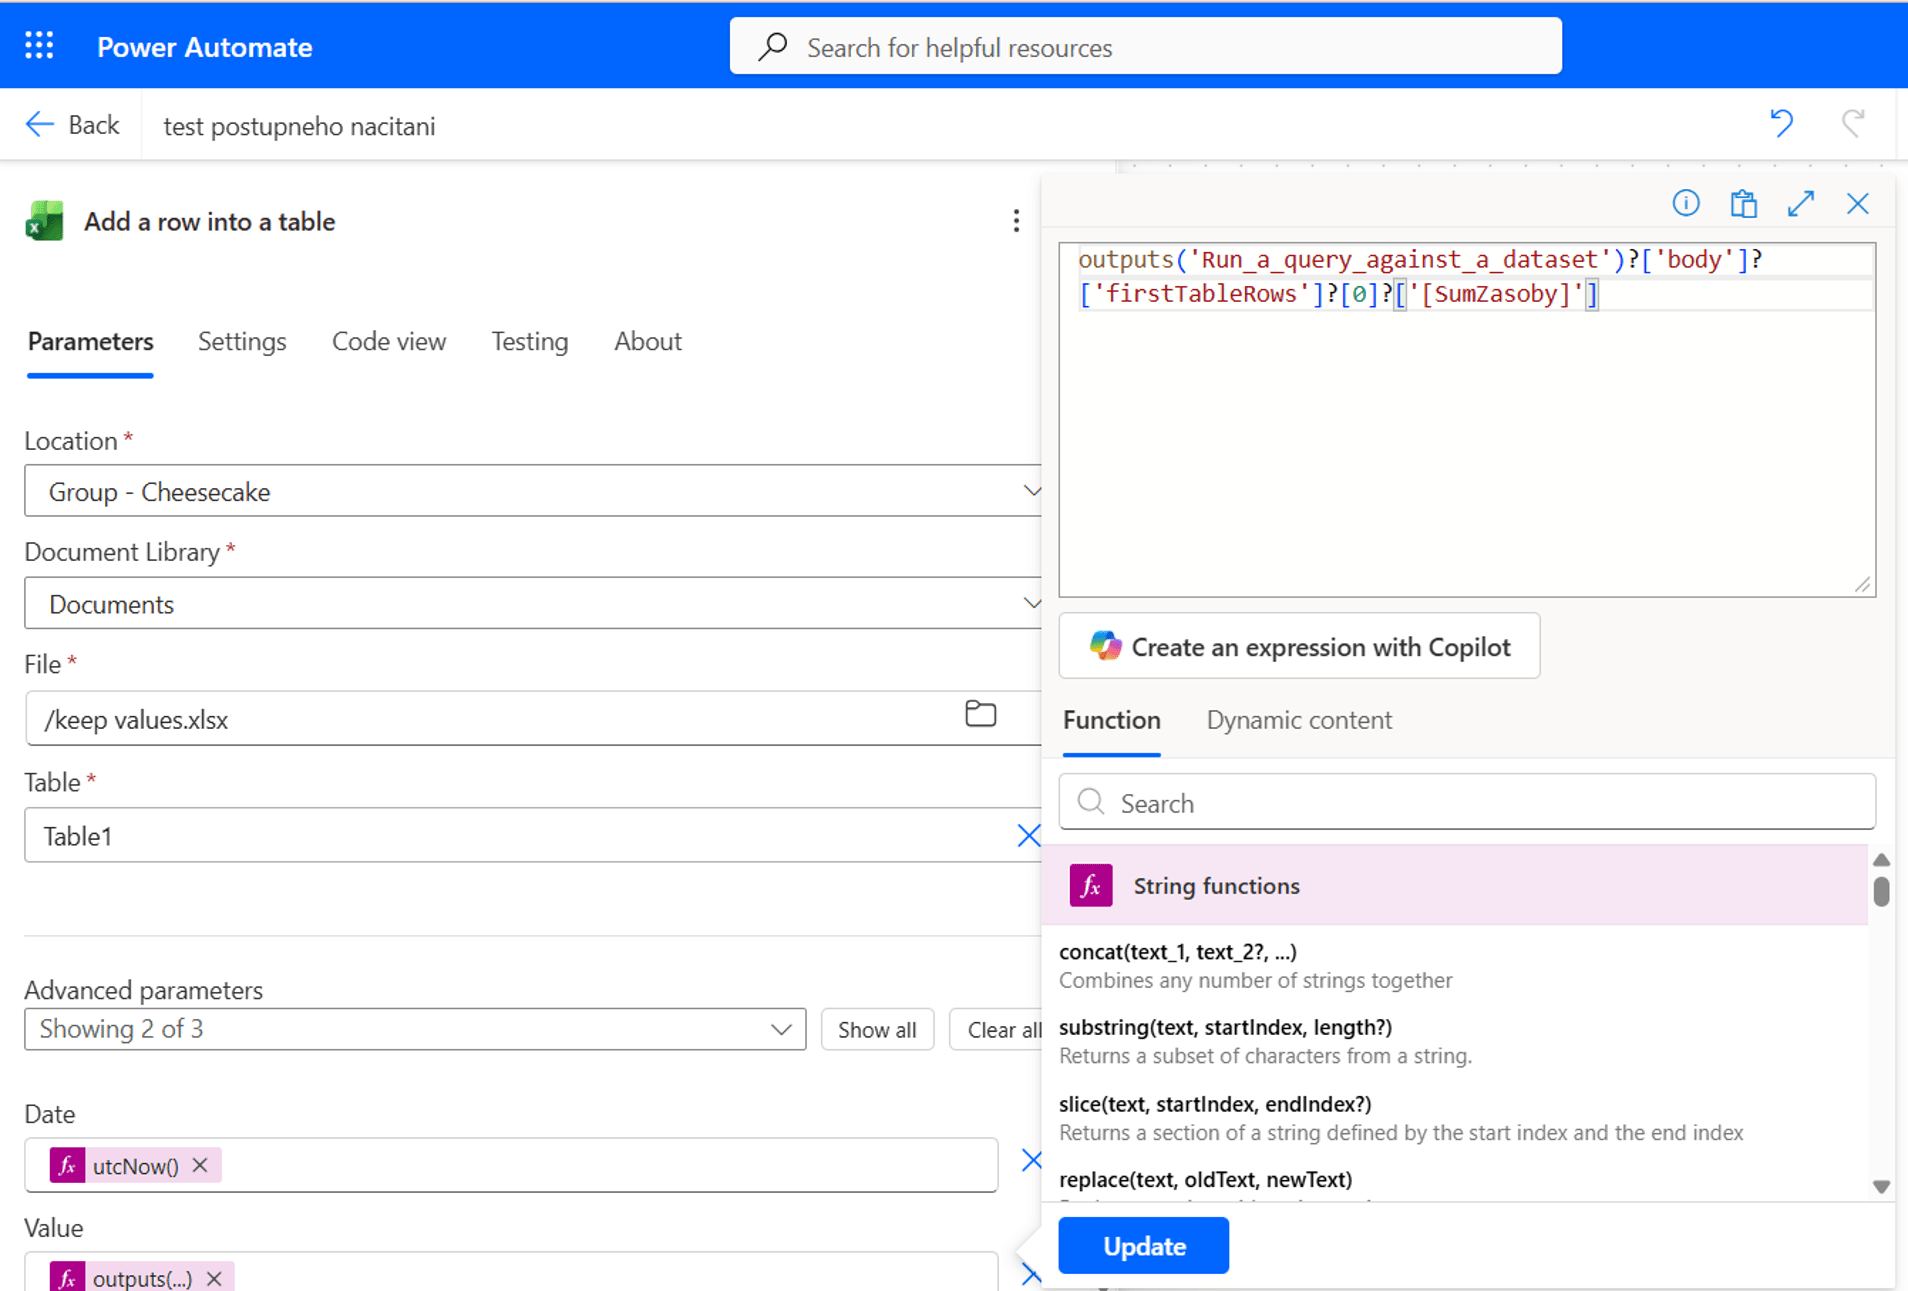The height and width of the screenshot is (1291, 1908).
Task: Click the function list scrollbar down arrow
Action: 1881,1187
